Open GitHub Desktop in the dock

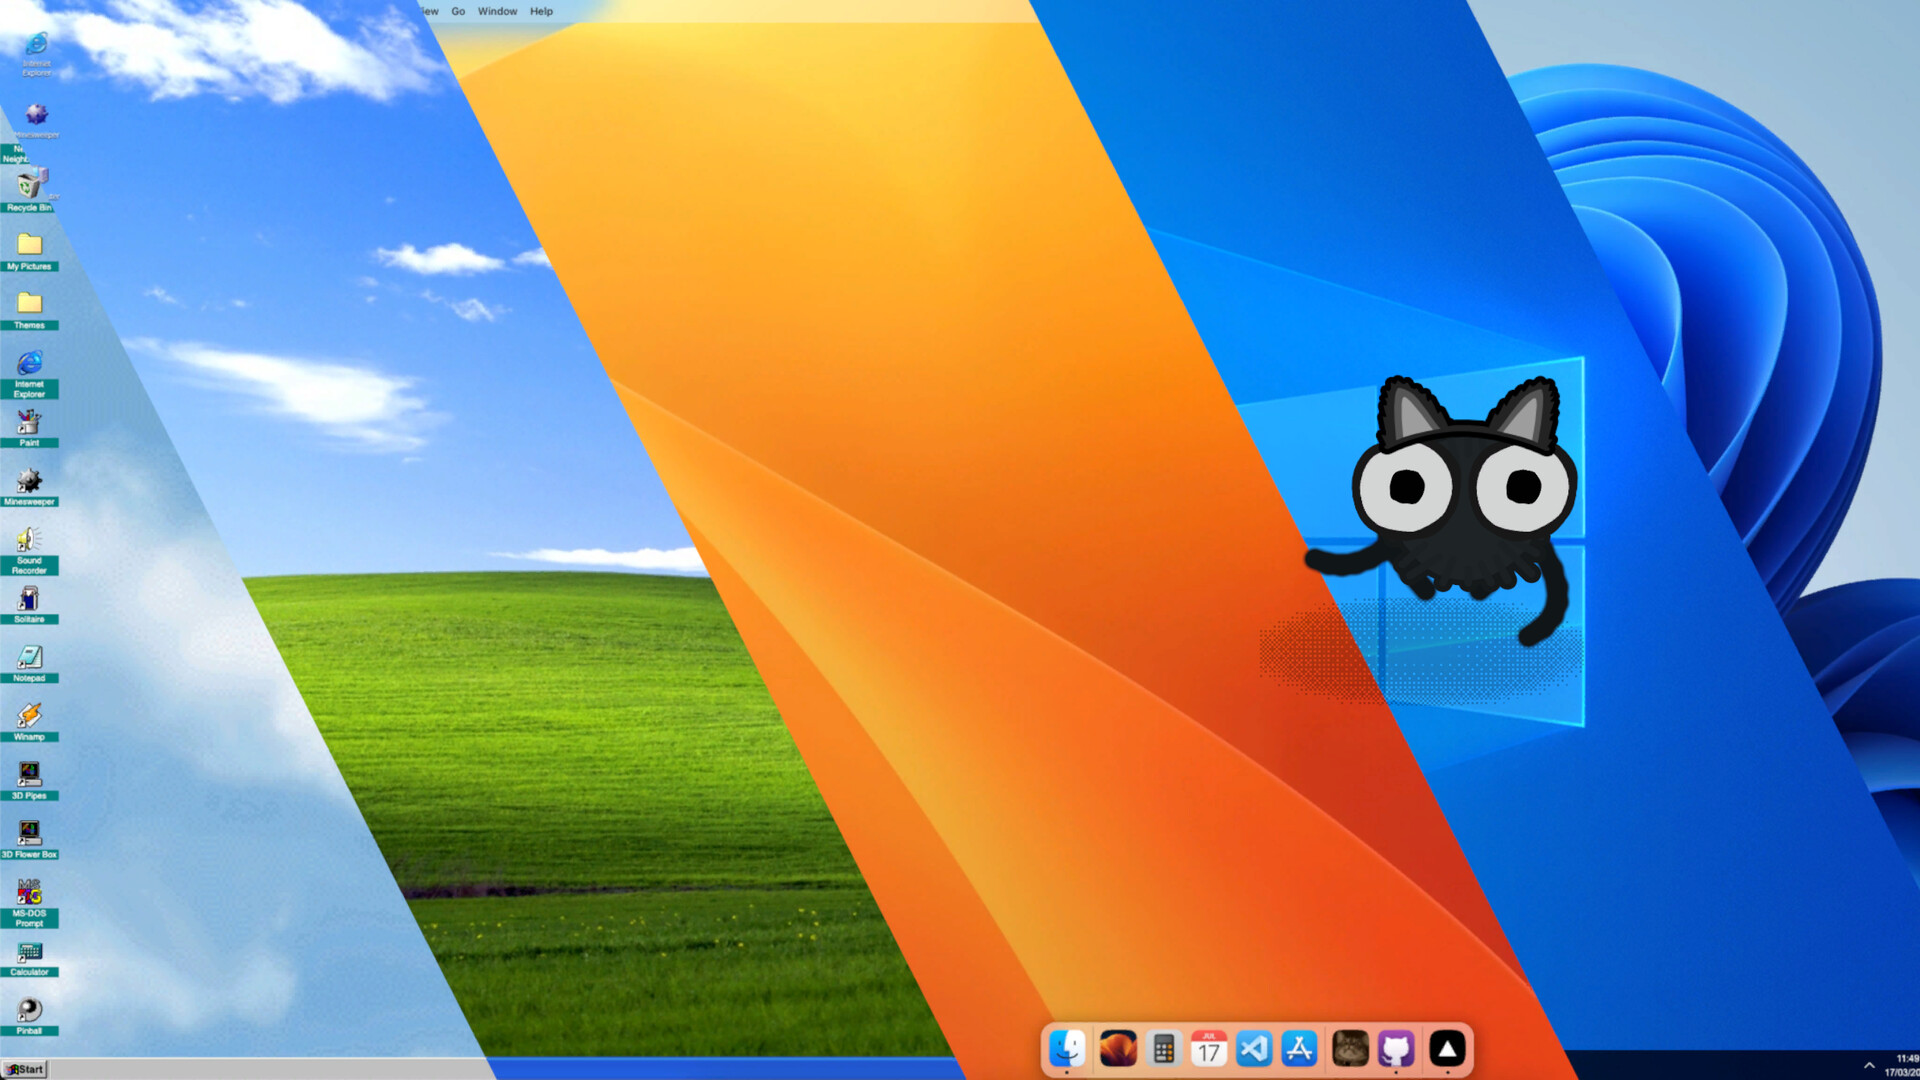(x=1396, y=1049)
